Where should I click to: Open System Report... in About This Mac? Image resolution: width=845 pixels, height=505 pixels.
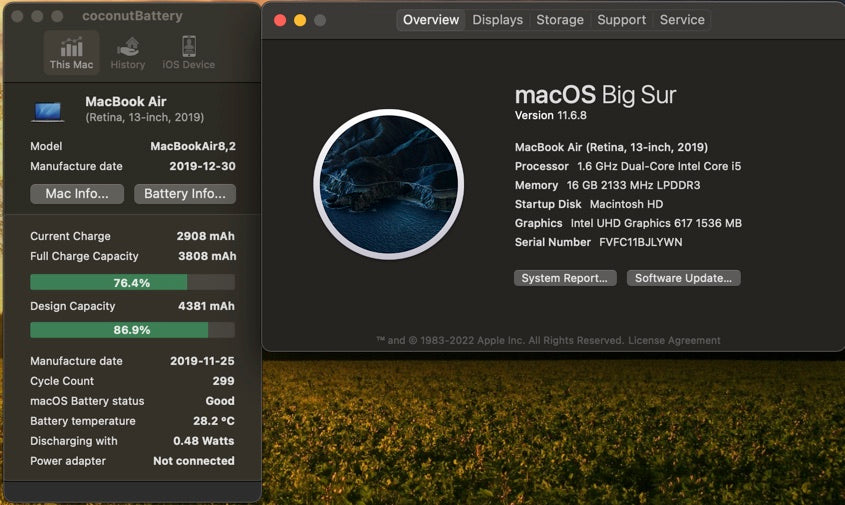point(565,278)
